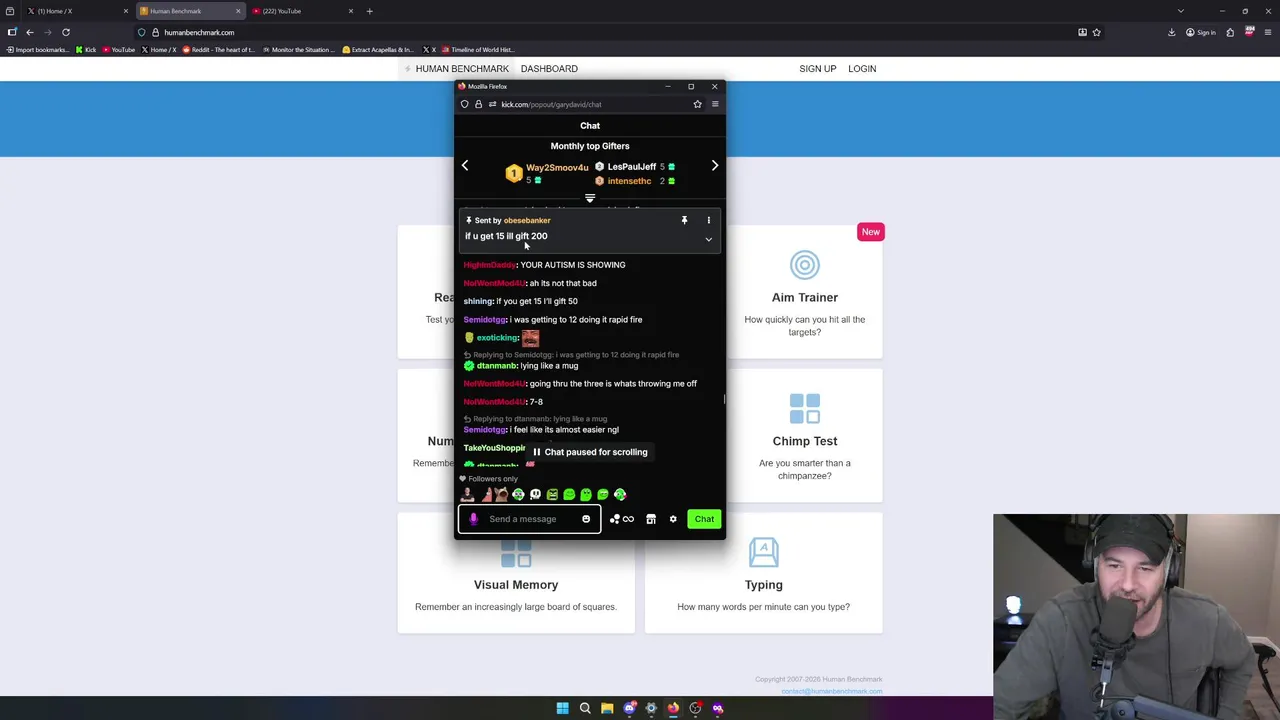Open the DASHBOARD link on Human Benchmark
The height and width of the screenshot is (720, 1280).
549,69
